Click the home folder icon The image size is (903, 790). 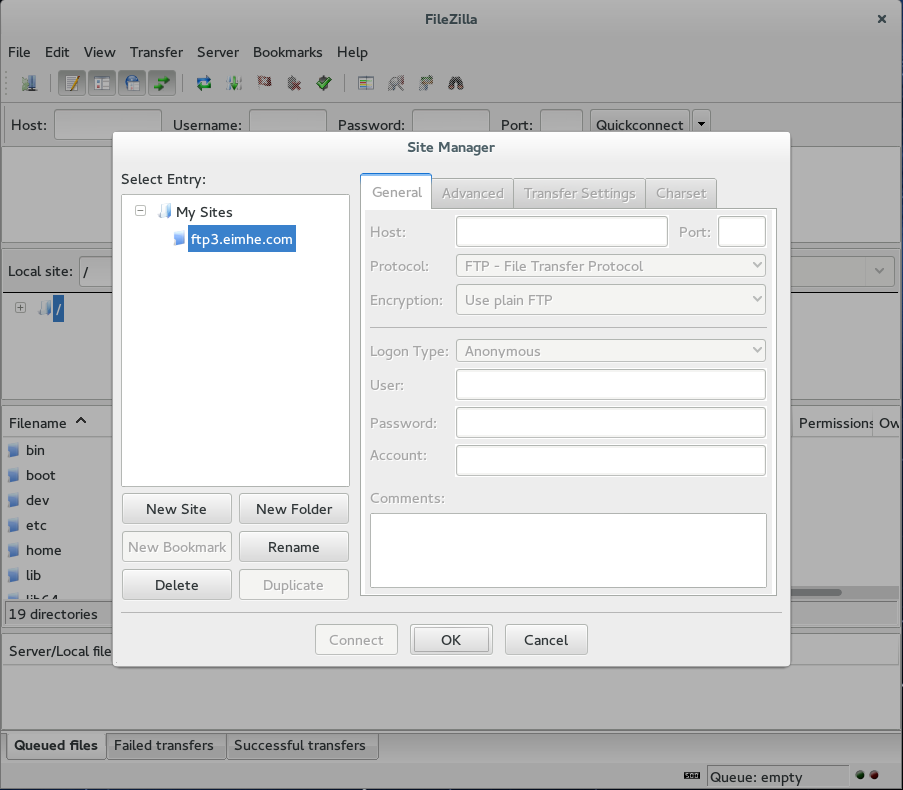(14, 550)
